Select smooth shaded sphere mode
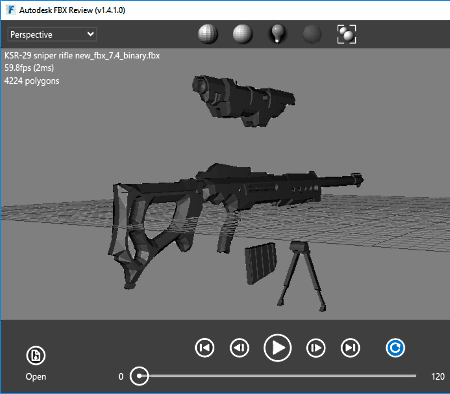The width and height of the screenshot is (450, 394). [242, 34]
